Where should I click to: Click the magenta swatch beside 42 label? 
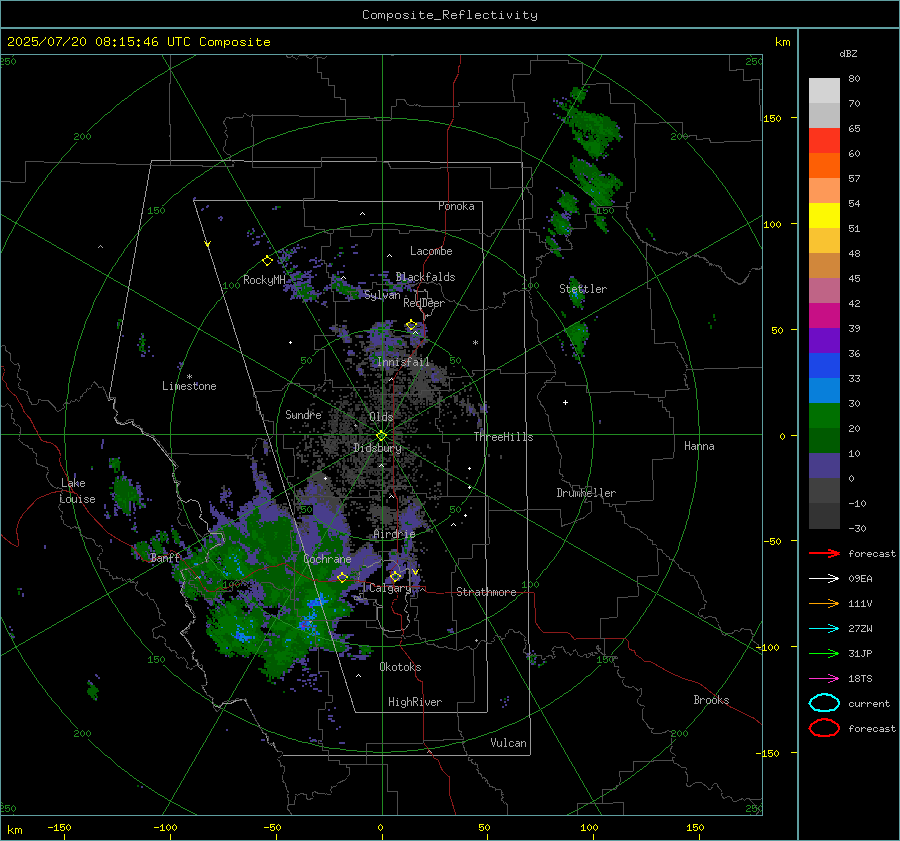click(824, 315)
